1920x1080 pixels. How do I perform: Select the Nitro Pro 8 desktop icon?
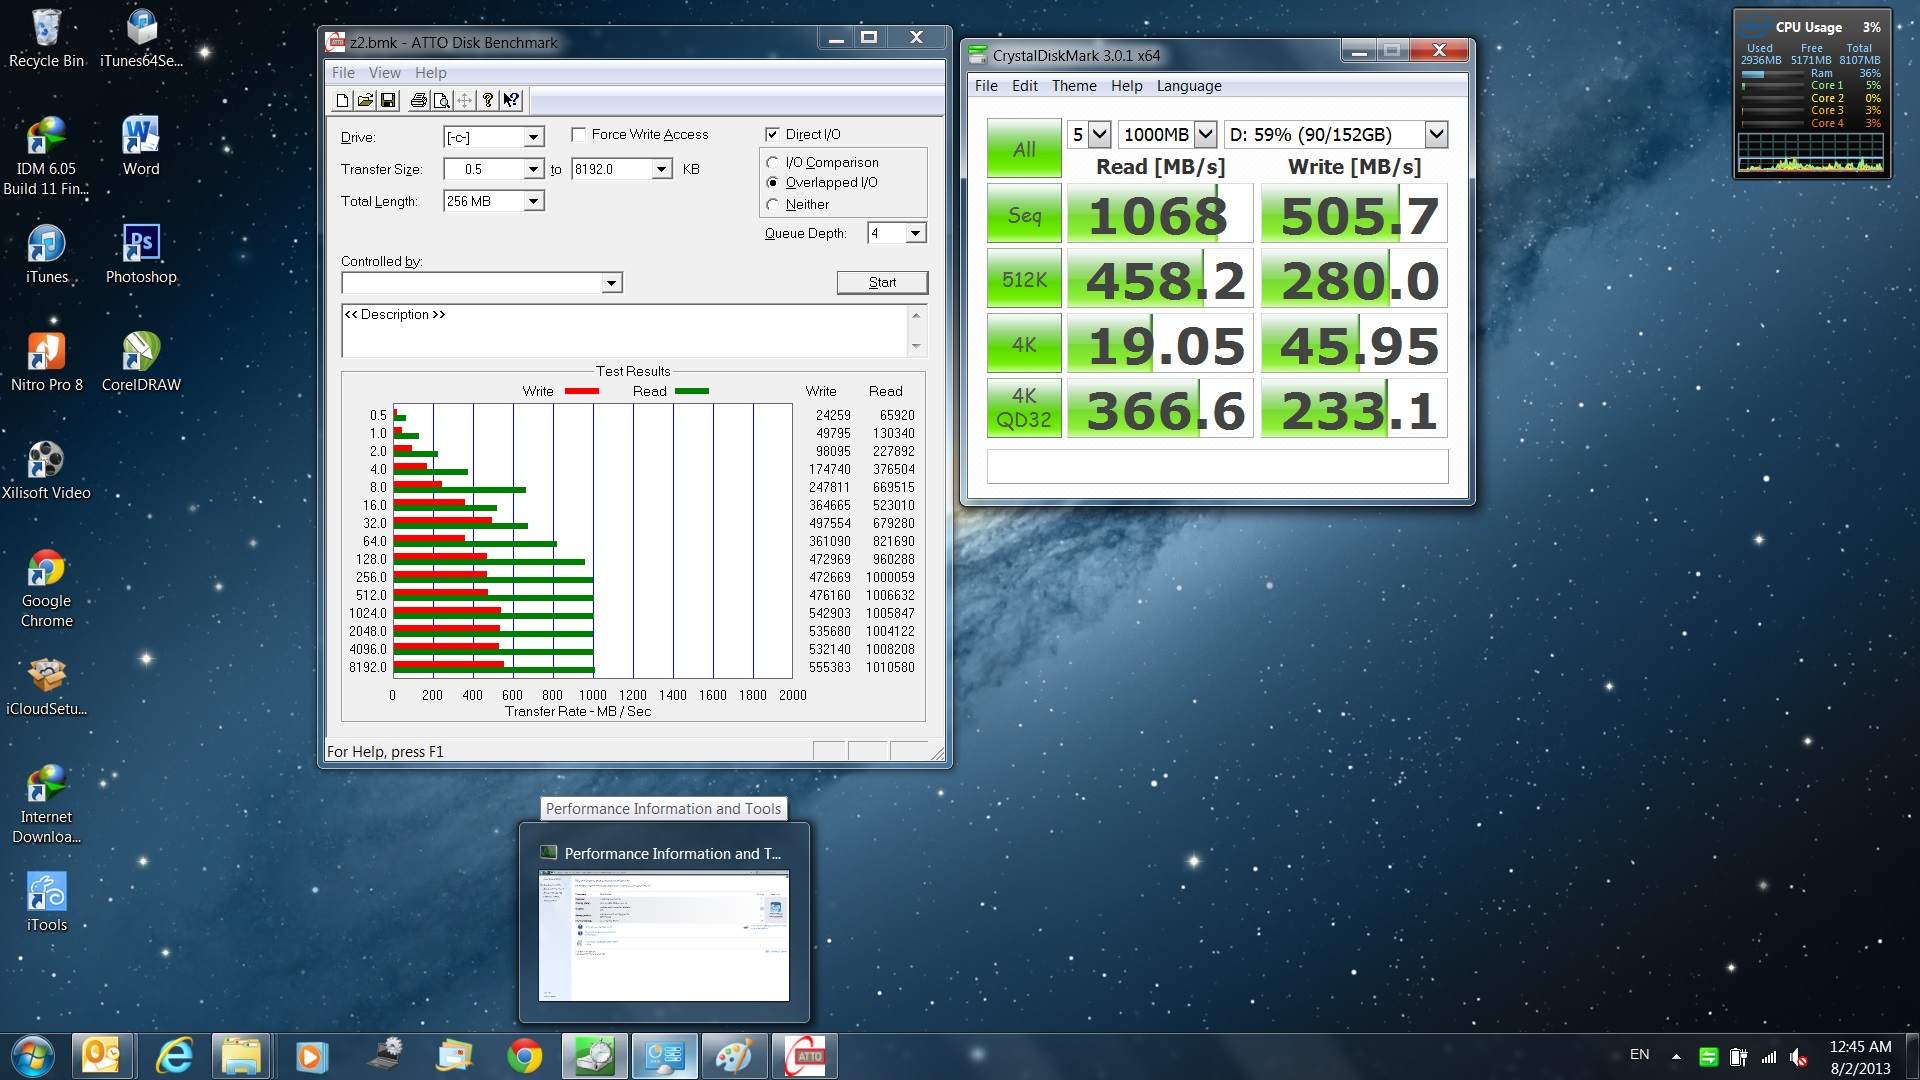click(46, 362)
